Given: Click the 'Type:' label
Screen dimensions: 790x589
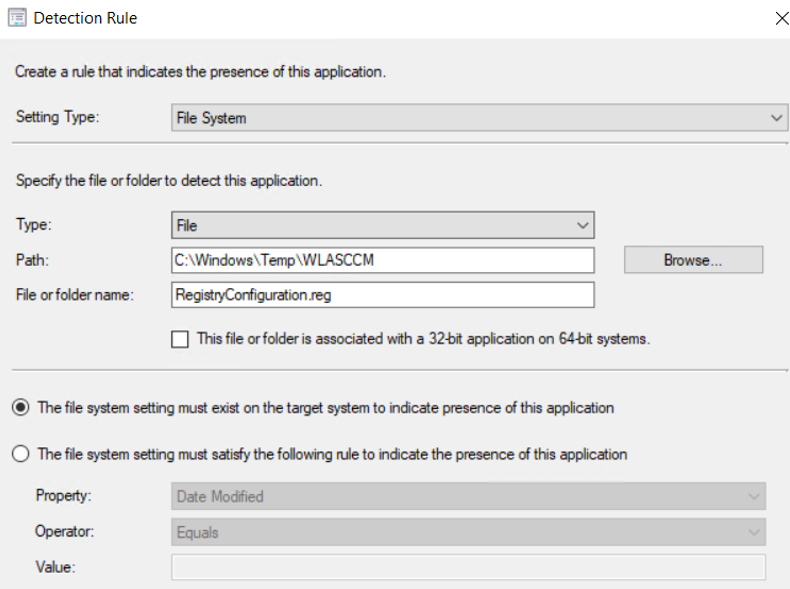Looking at the screenshot, I should (34, 224).
